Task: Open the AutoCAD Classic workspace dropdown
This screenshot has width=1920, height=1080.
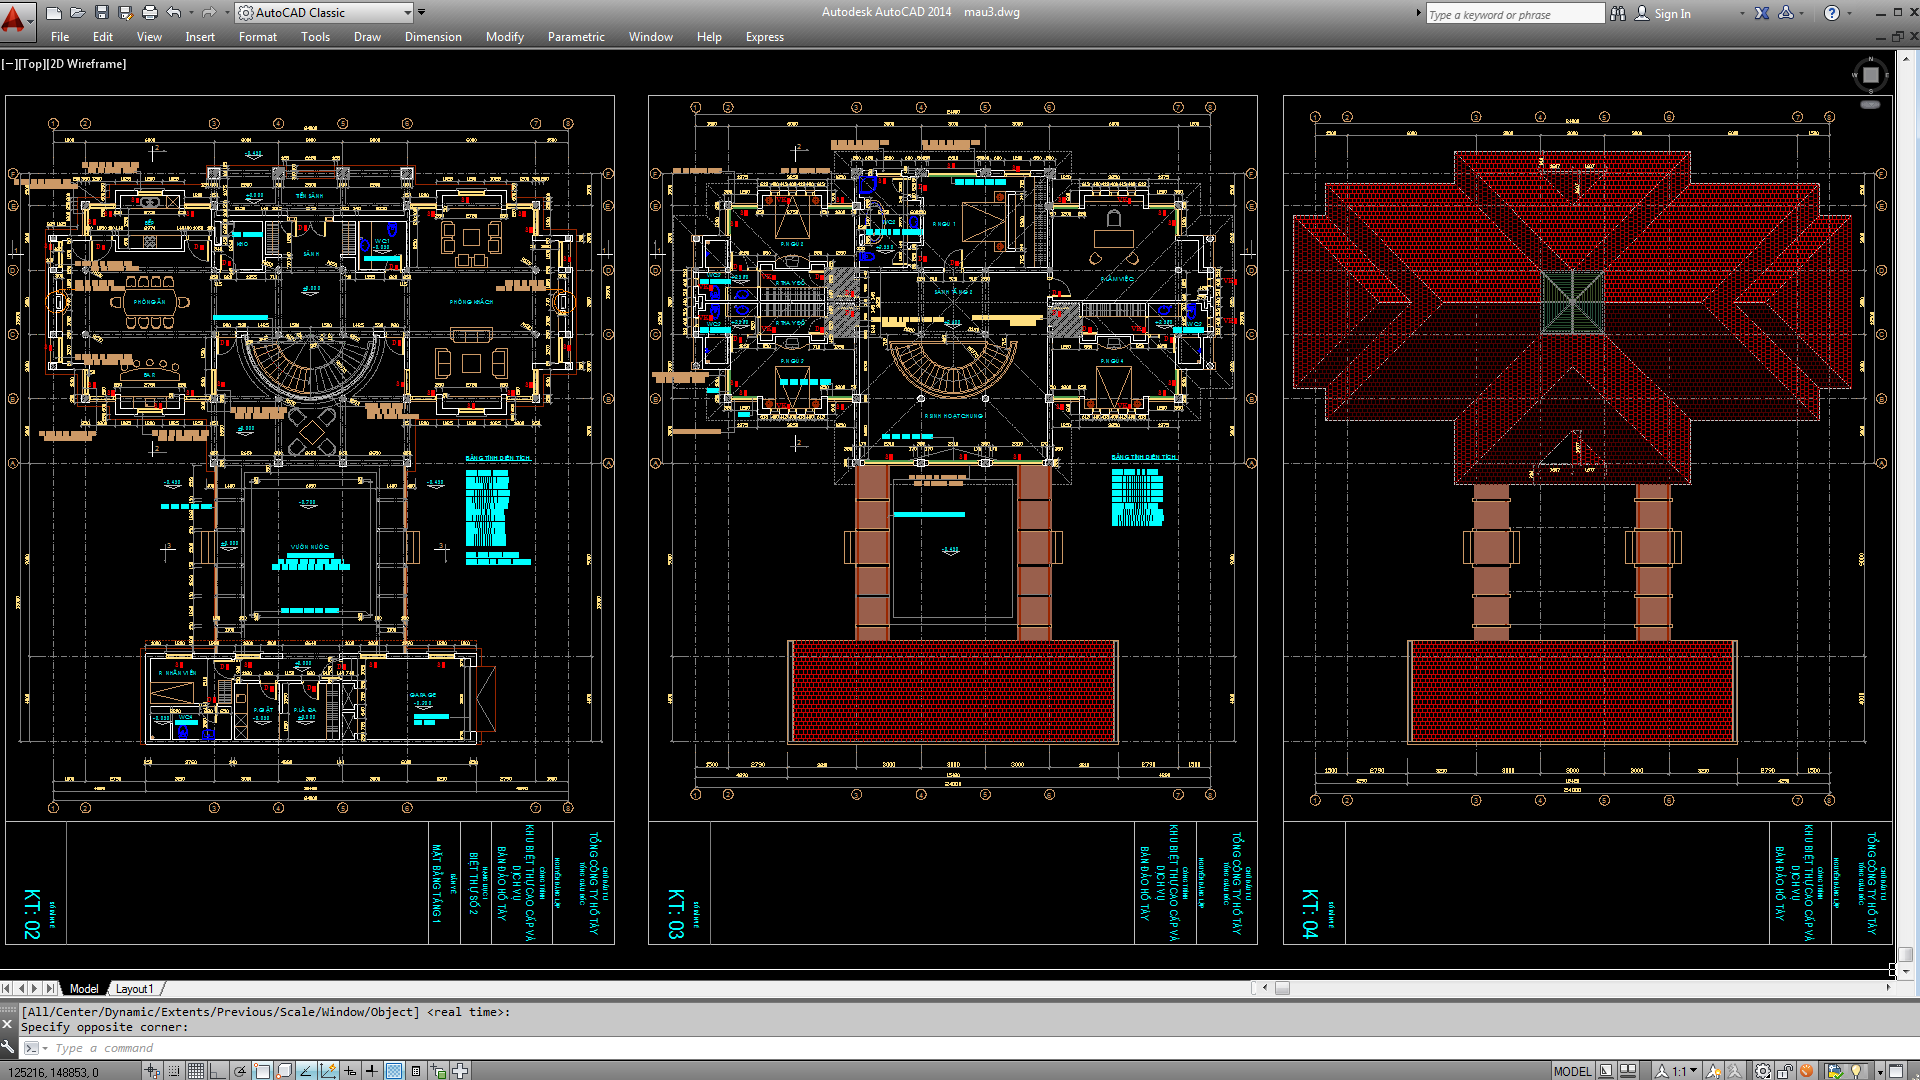Action: tap(406, 12)
